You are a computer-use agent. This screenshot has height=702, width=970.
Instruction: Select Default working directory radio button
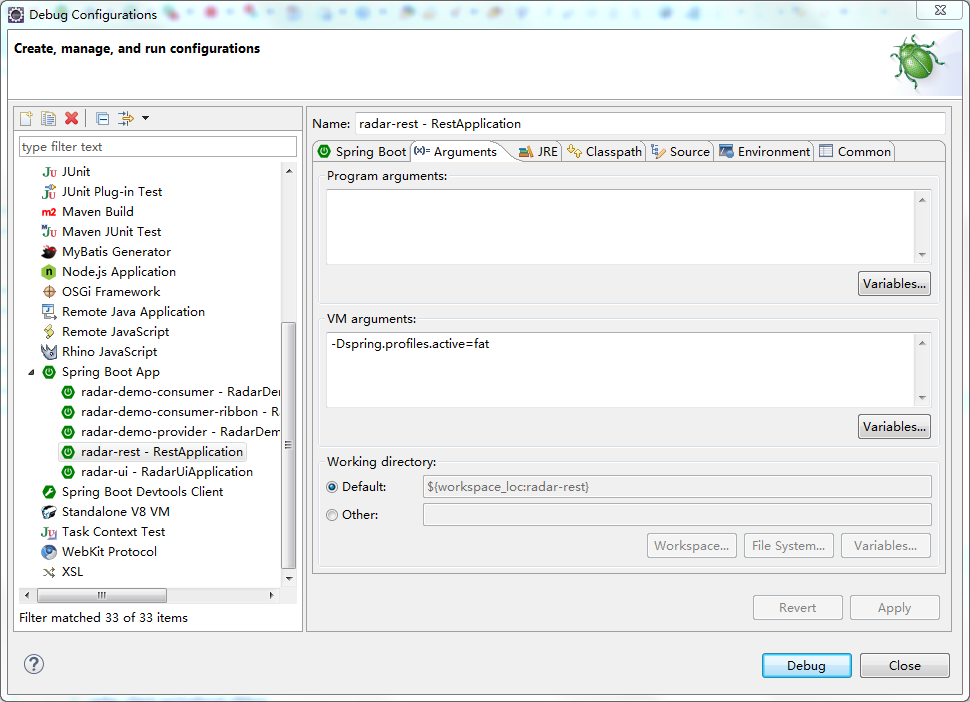tap(332, 487)
